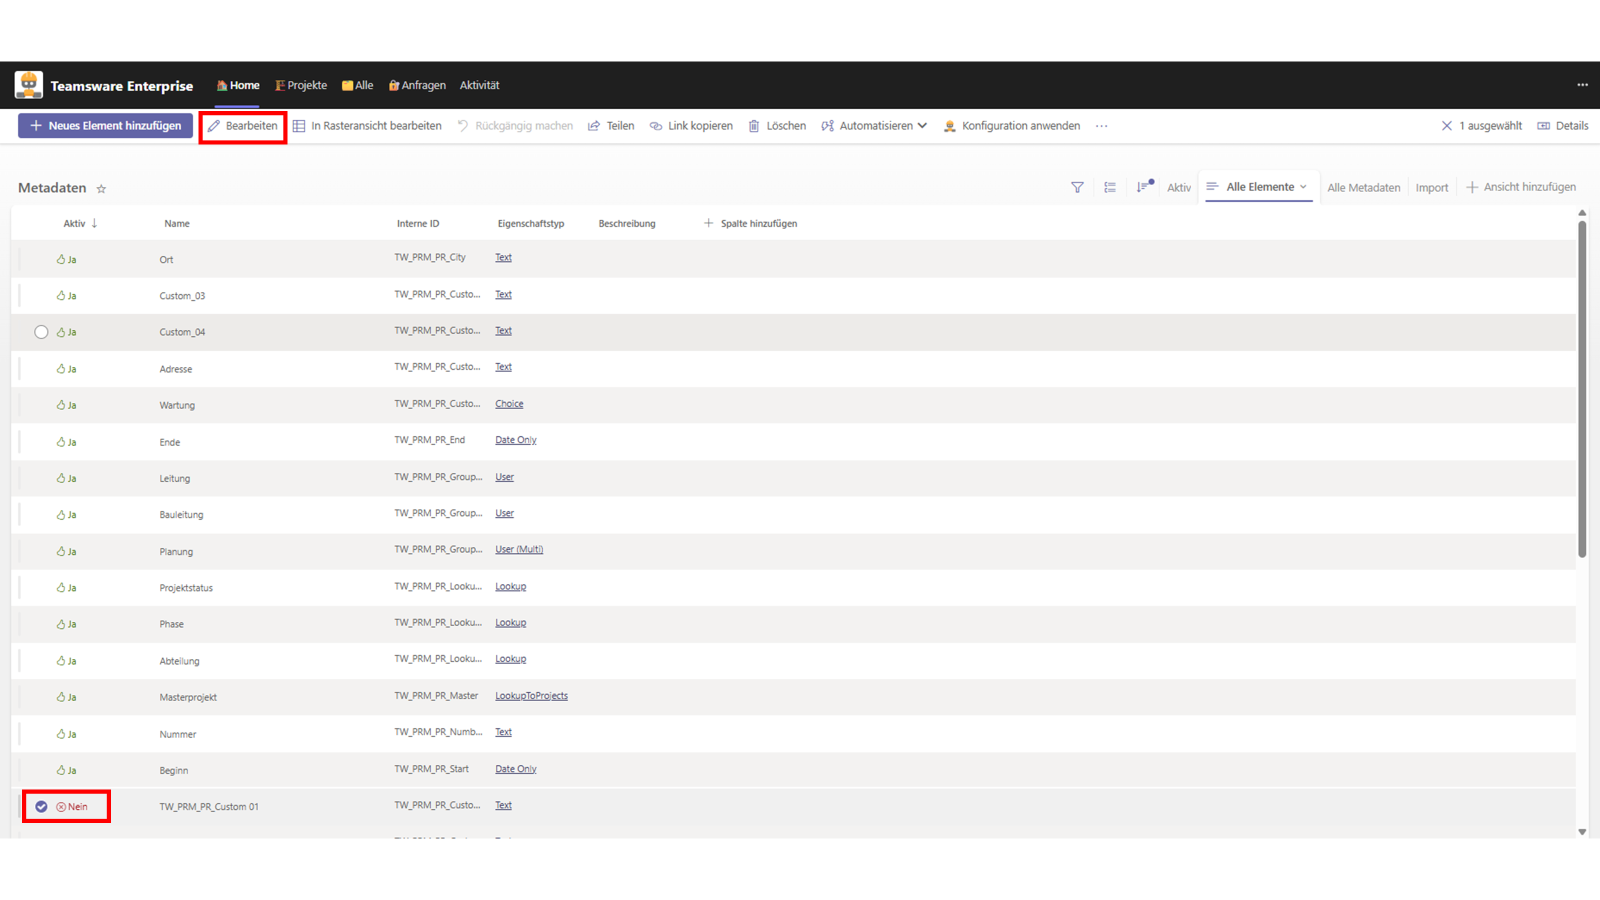The image size is (1600, 900).
Task: Click Neues Element hinzufügen button
Action: (105, 126)
